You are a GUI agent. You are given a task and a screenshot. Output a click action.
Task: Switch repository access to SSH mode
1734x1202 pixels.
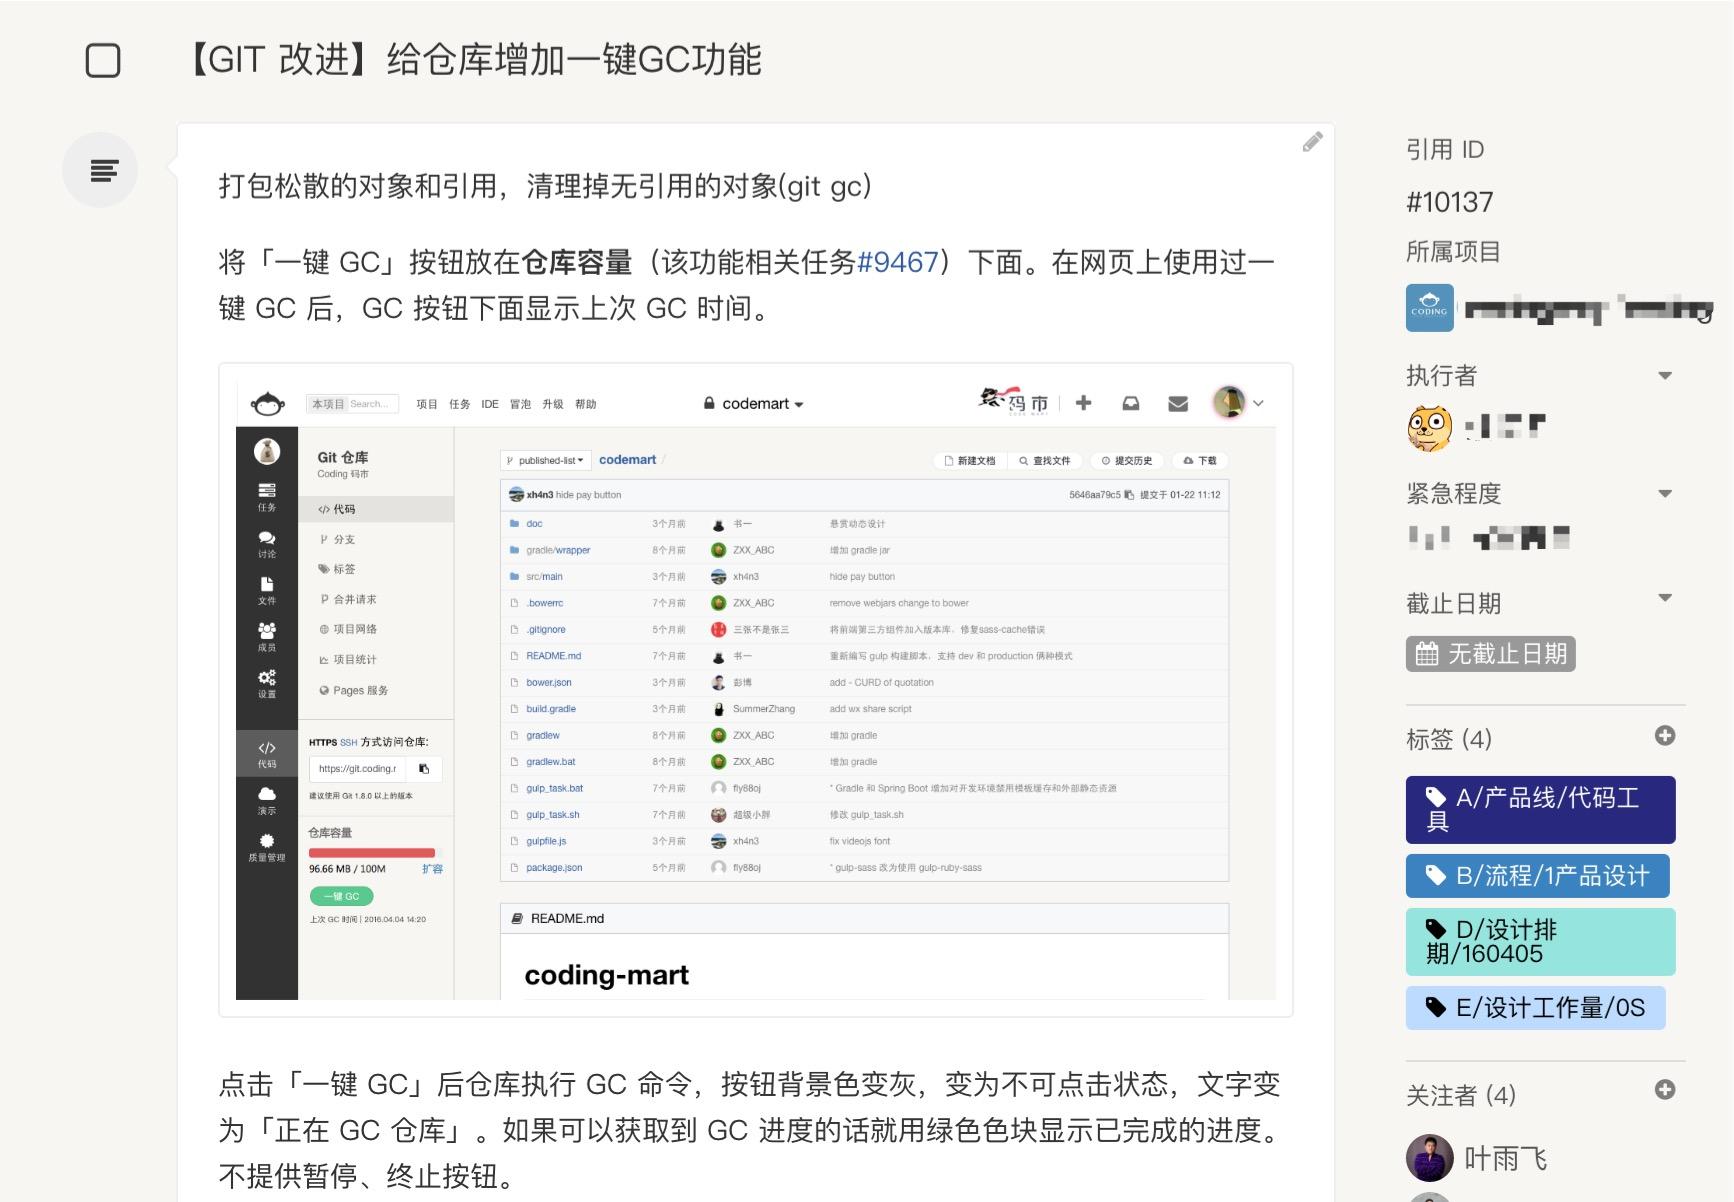(x=347, y=742)
